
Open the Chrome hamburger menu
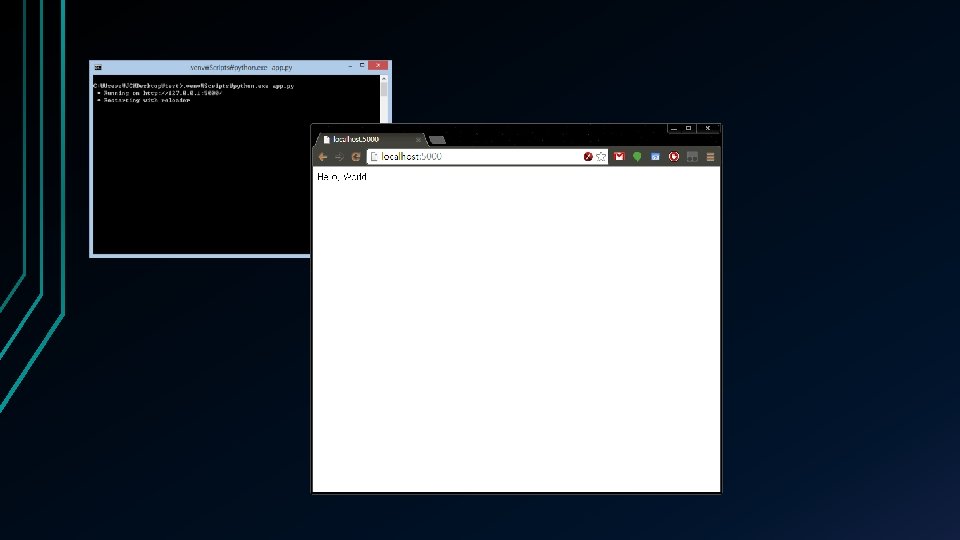(x=710, y=157)
